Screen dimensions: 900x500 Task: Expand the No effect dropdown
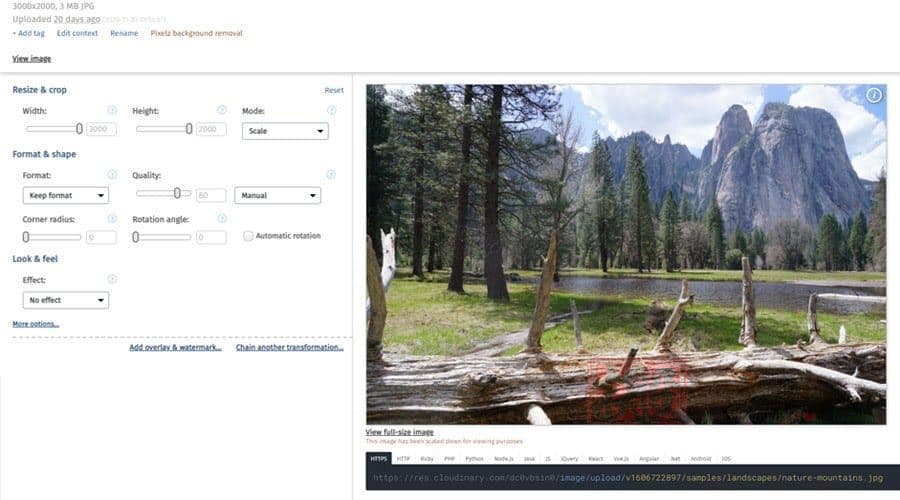[x=65, y=300]
